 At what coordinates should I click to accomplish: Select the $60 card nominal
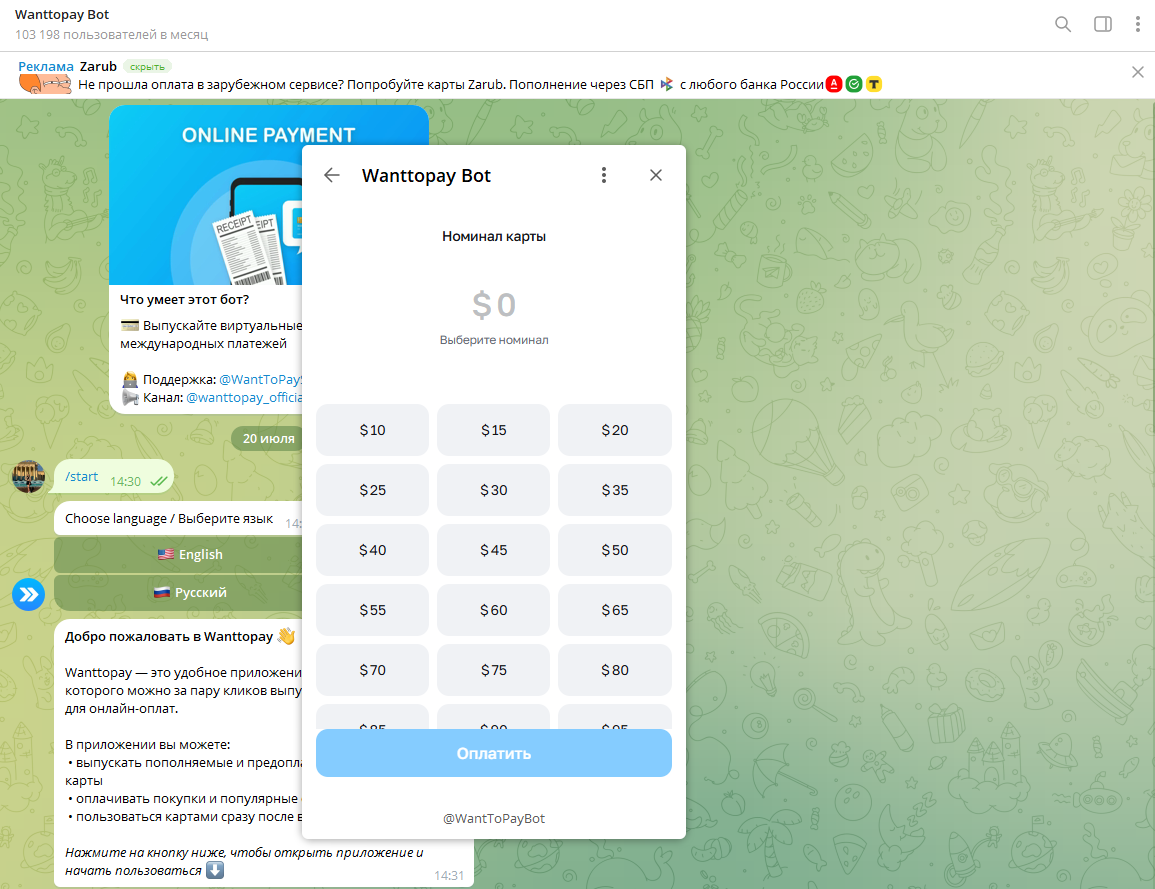[494, 610]
